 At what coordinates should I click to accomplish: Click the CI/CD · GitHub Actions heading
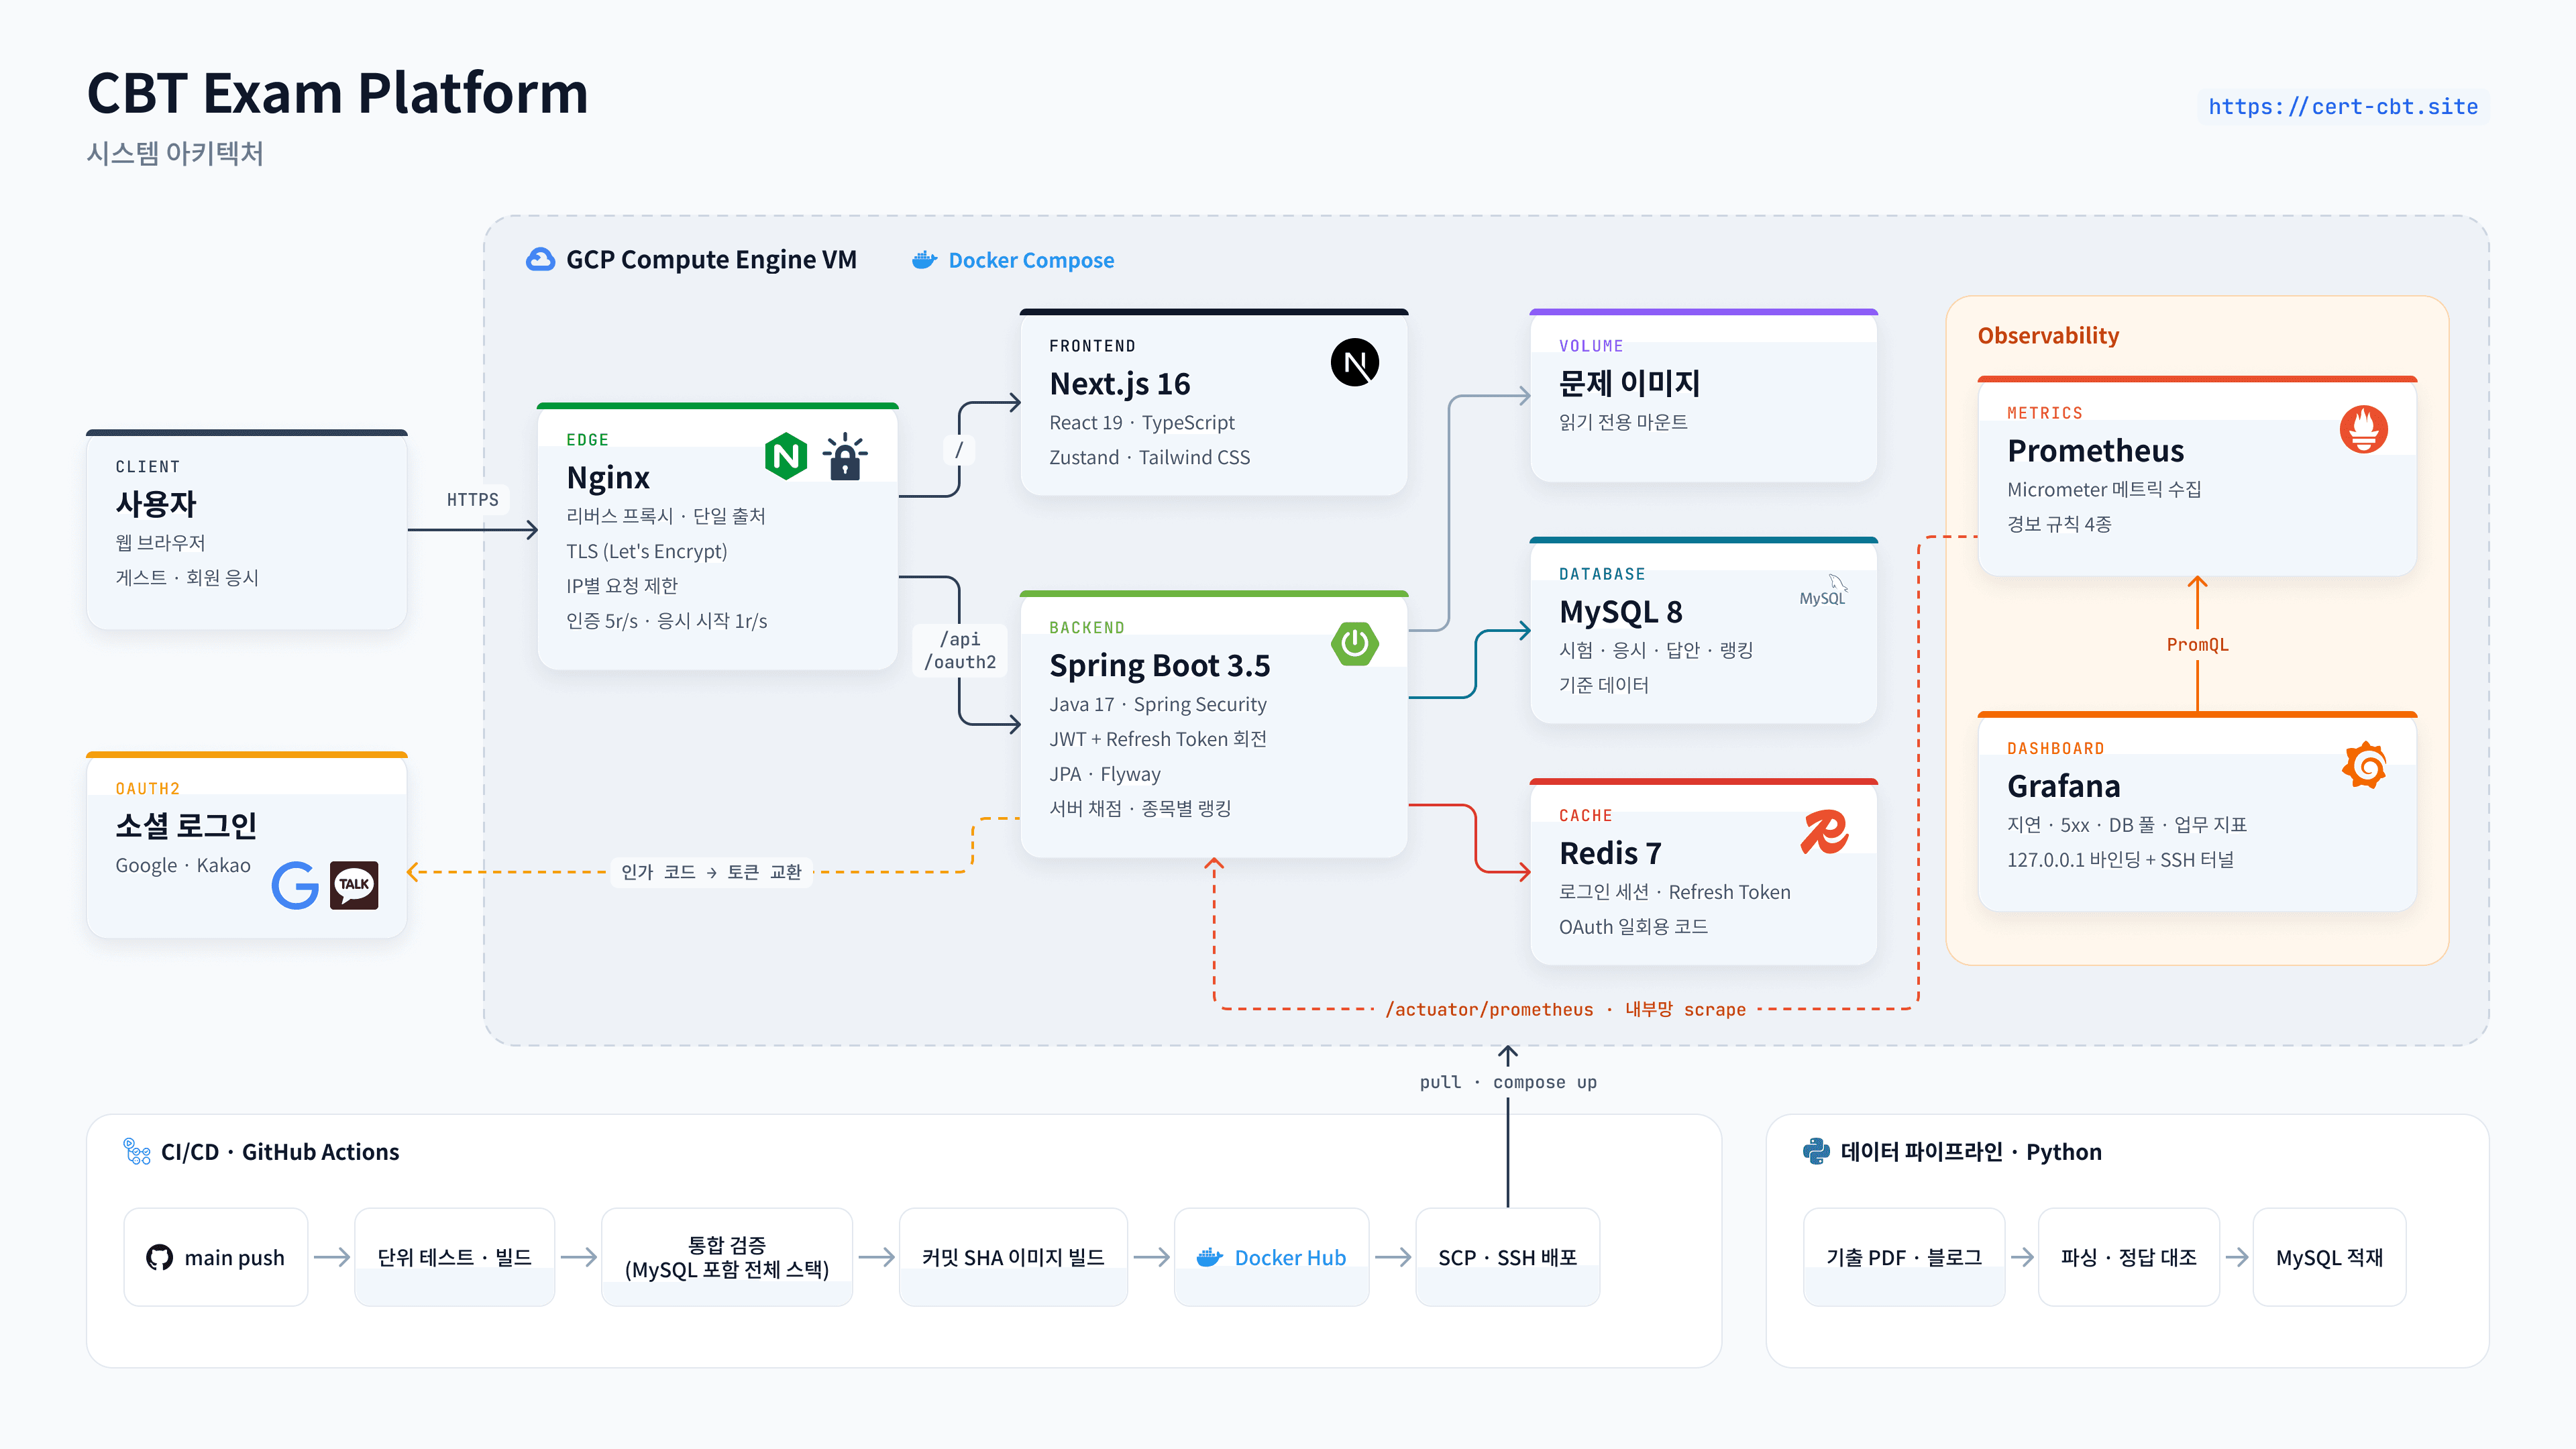coord(280,1152)
